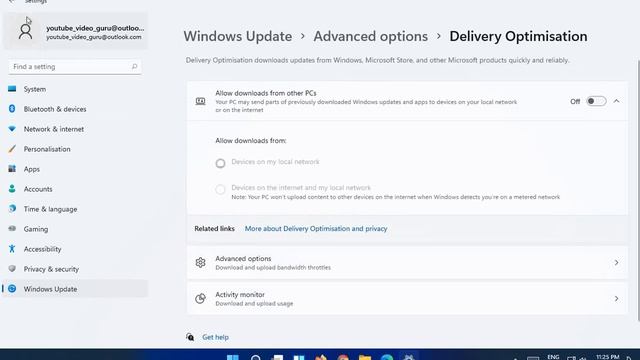
Task: Click the search magnifier in Find a setting
Action: (x=134, y=67)
